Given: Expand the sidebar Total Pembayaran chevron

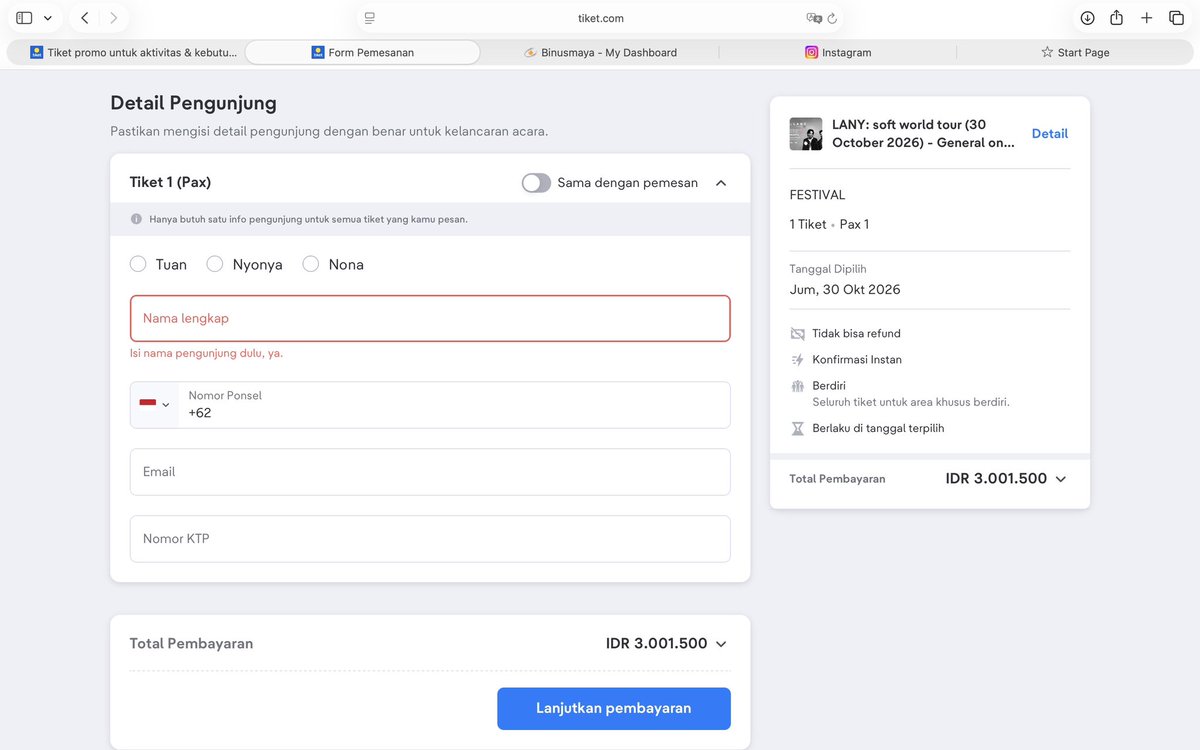Looking at the screenshot, I should pyautogui.click(x=1061, y=479).
